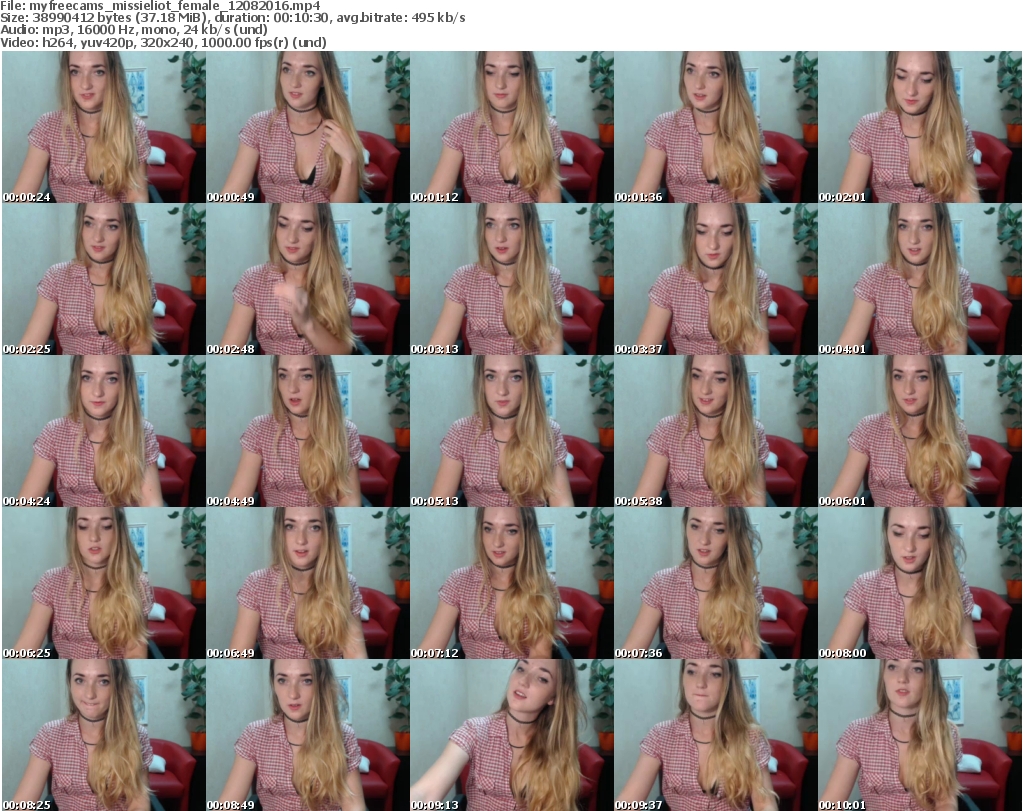Open the frame stamped 00:02:01
Image resolution: width=1024 pixels, height=811 pixels.
point(920,127)
